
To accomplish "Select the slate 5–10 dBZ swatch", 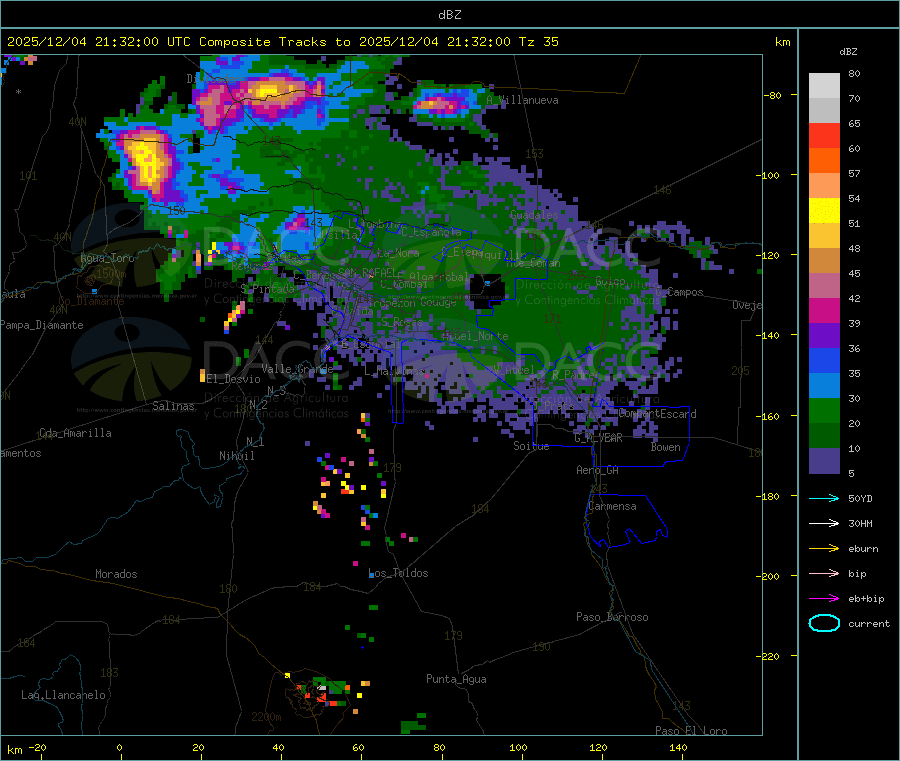I will point(824,461).
